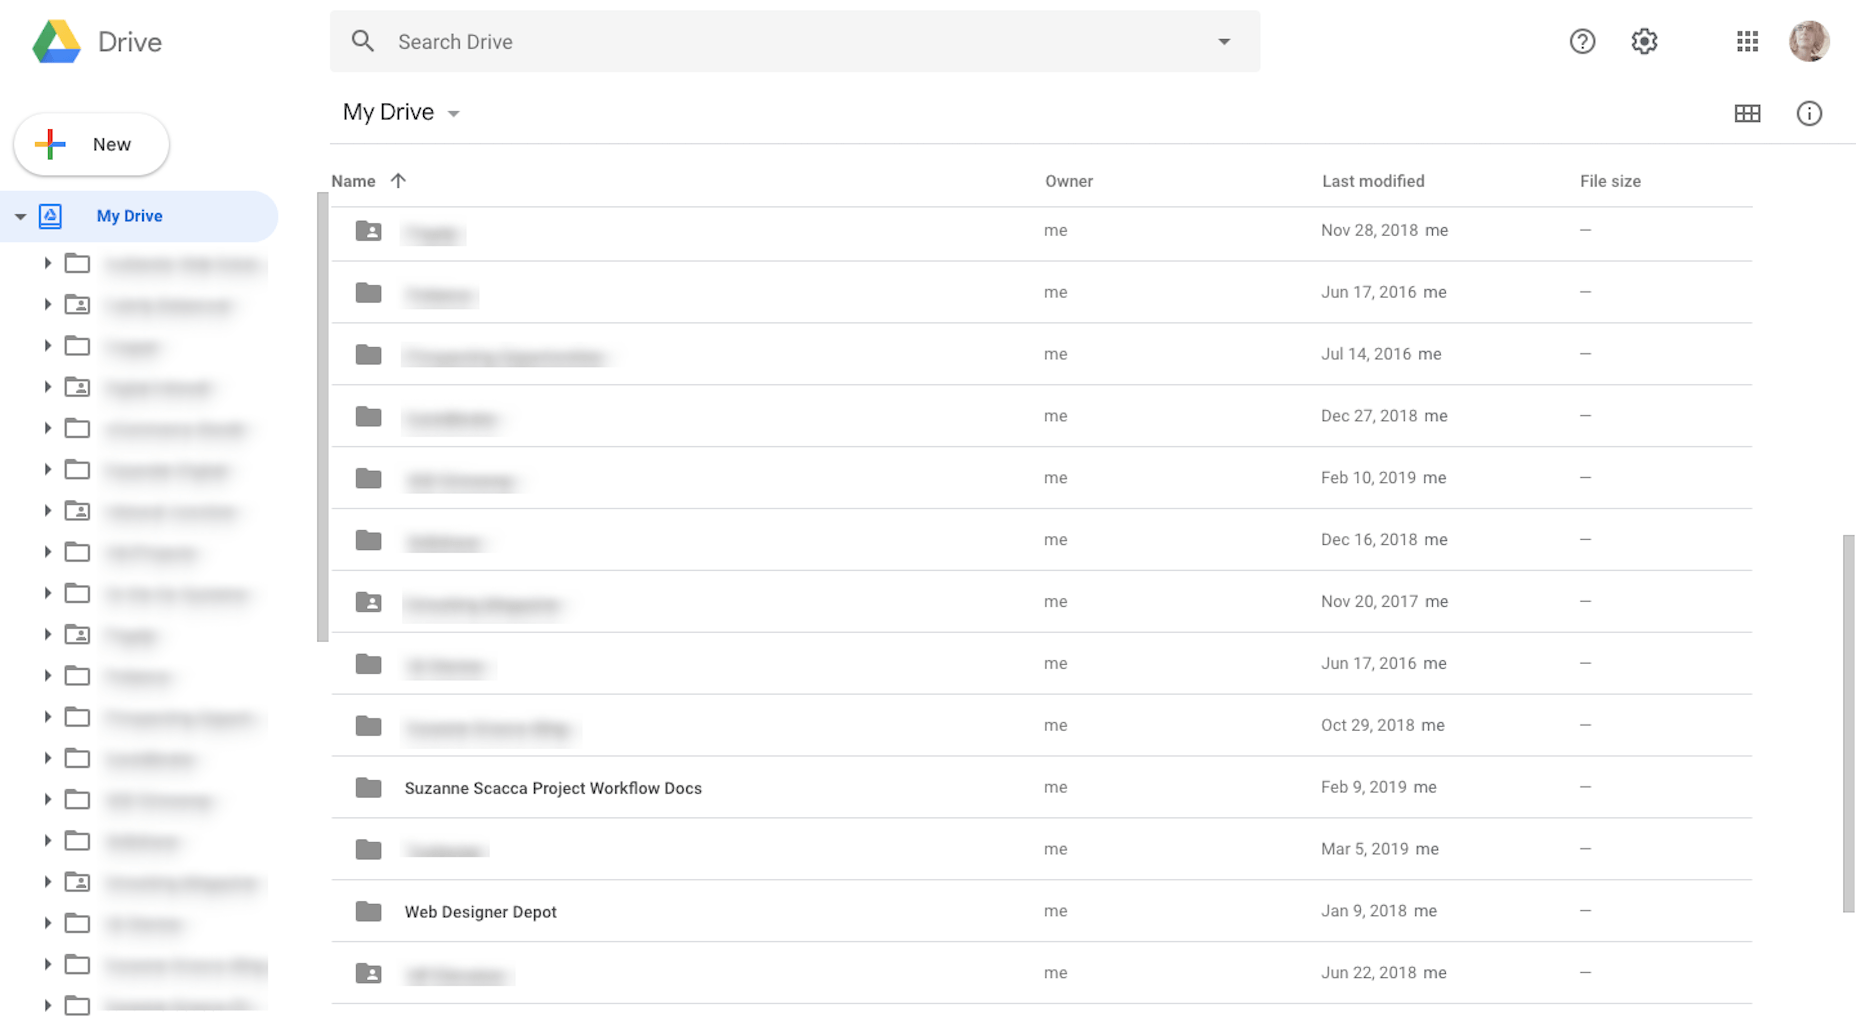Click the colorful plus icon in New
Viewport: 1856px width, 1017px height.
click(50, 144)
